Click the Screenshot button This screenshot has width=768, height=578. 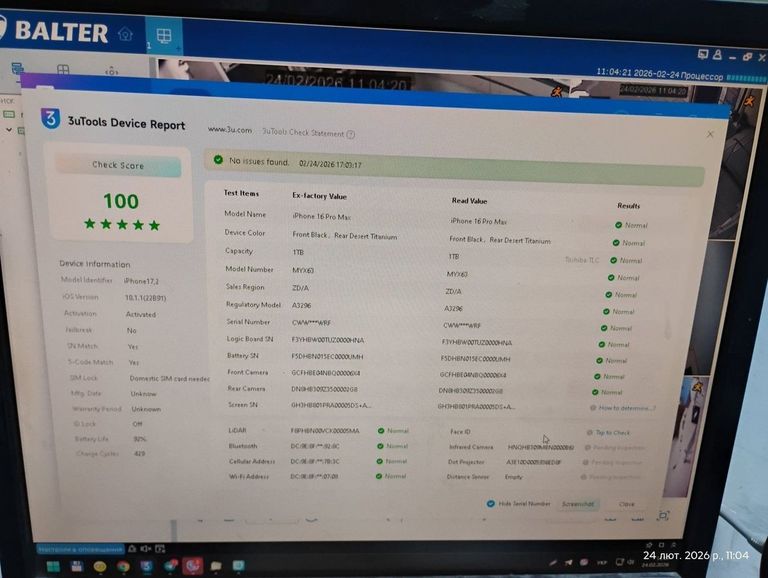point(578,504)
